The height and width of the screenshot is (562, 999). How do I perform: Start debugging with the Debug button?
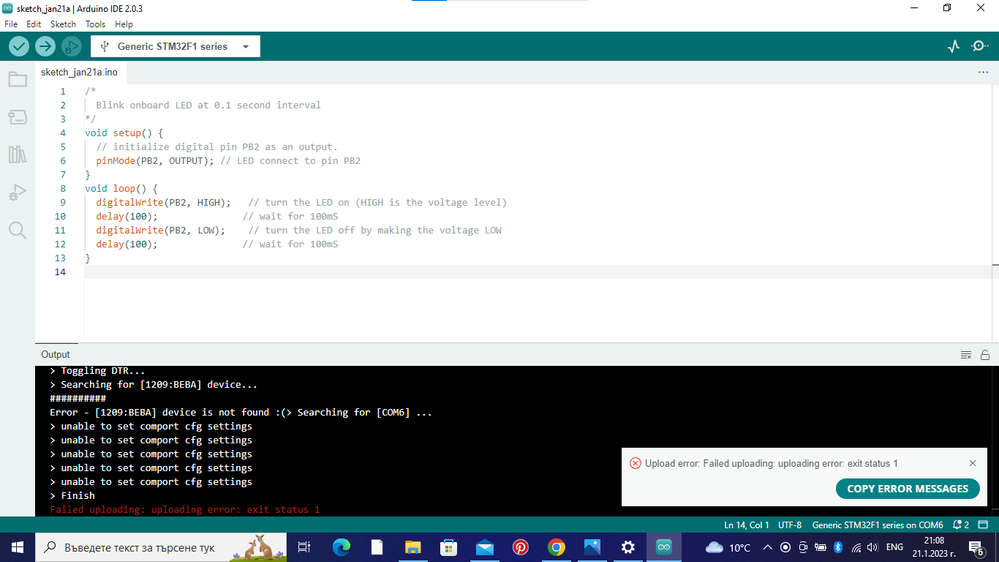coord(71,47)
